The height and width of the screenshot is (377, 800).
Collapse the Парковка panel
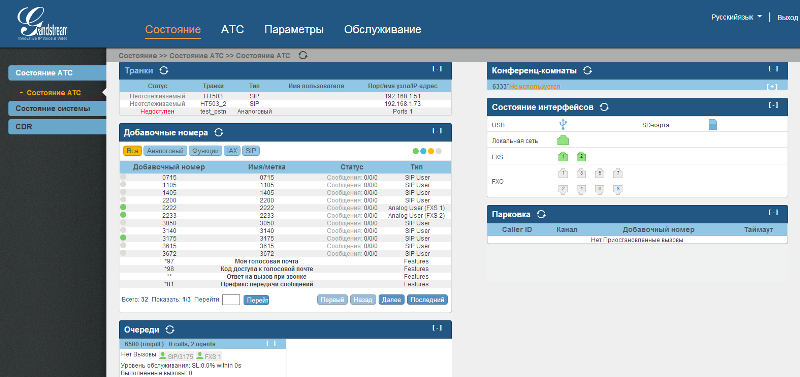pyautogui.click(x=773, y=212)
